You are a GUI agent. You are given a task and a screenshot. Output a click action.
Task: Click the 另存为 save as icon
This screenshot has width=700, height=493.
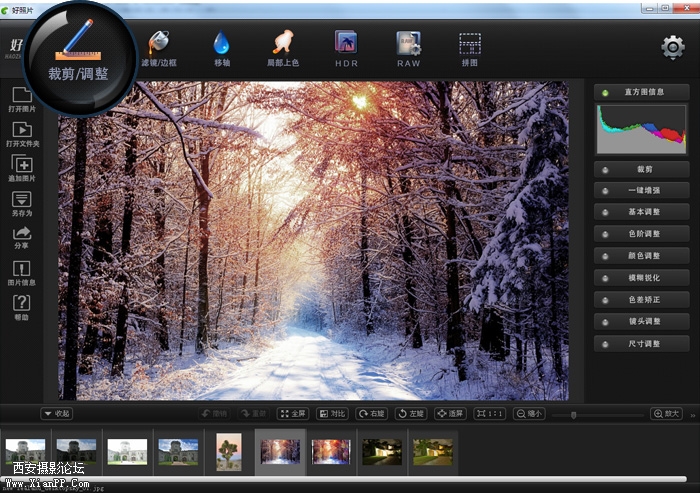click(x=22, y=204)
